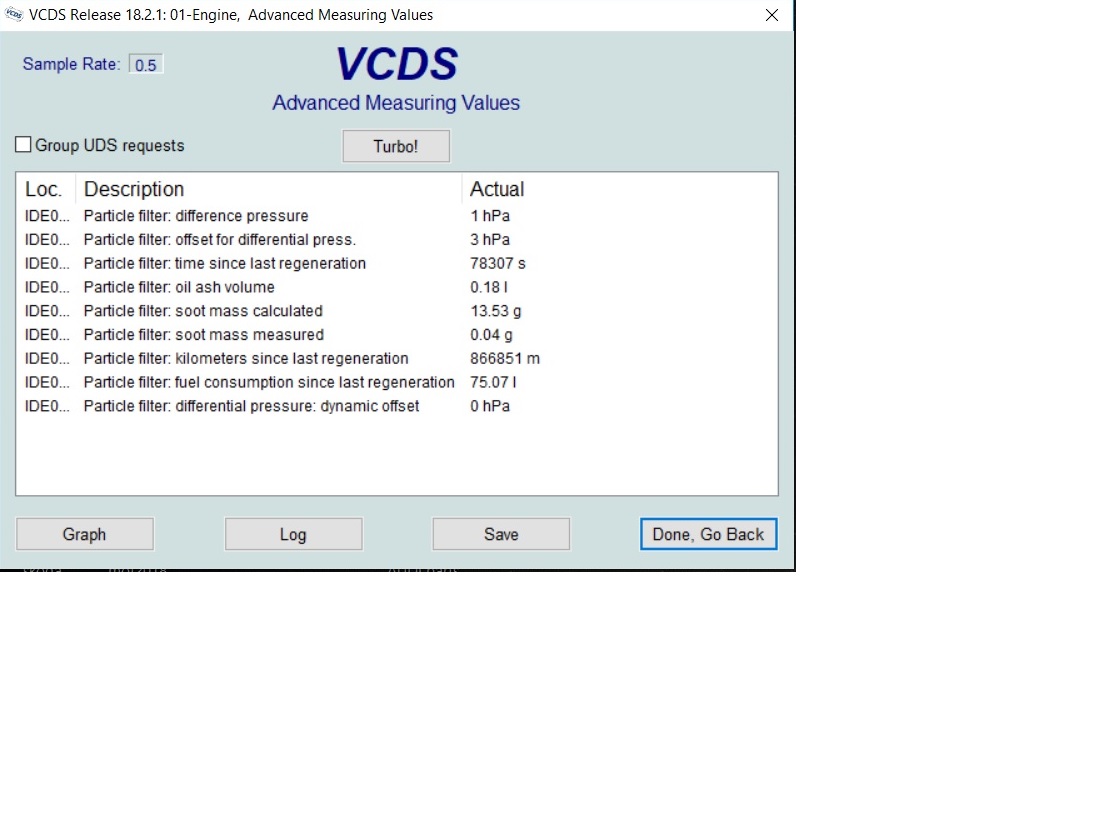Viewport: 1120px width, 840px height.
Task: Click the value 78307 s
Action: pos(498,264)
